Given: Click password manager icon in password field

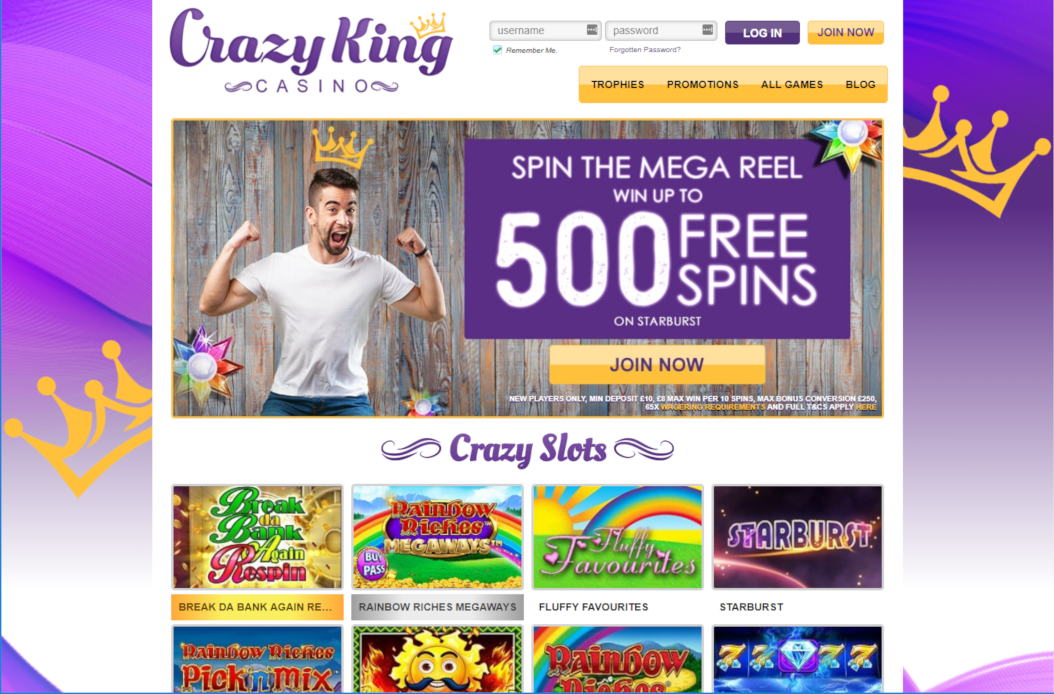Looking at the screenshot, I should (707, 30).
